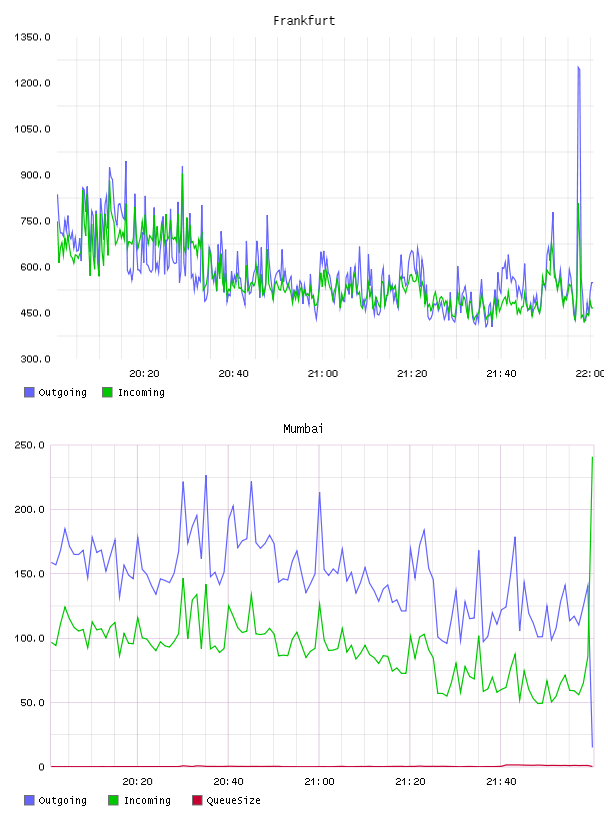Image resolution: width=608 pixels, height=816 pixels.
Task: Click the green Incoming swatch in Frankfurt legend
Action: pos(107,392)
